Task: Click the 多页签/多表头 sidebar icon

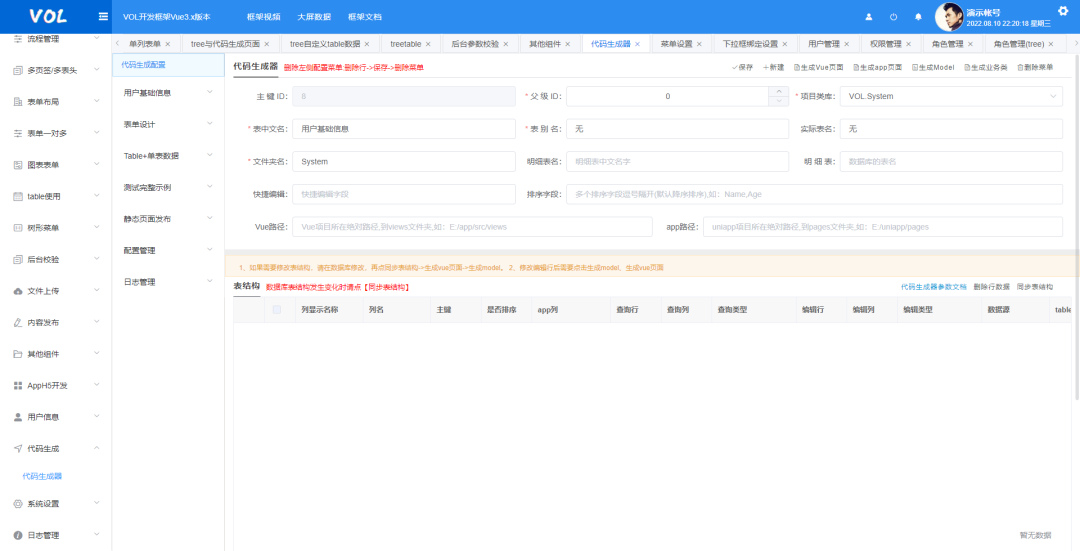Action: pos(19,70)
